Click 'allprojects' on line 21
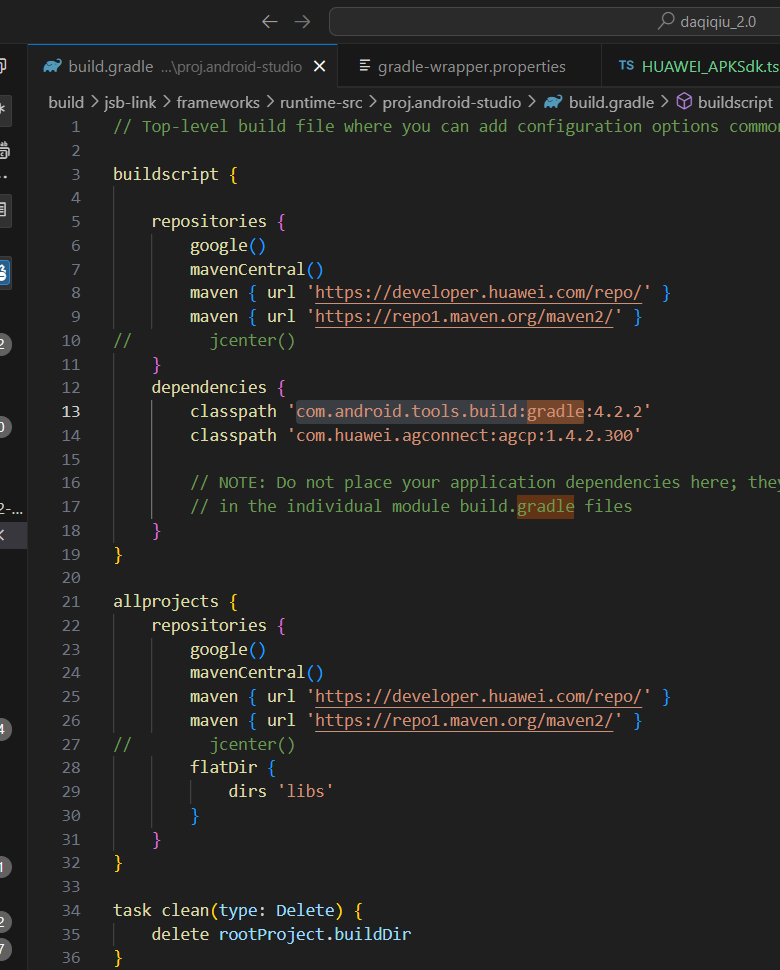 pyautogui.click(x=166, y=601)
